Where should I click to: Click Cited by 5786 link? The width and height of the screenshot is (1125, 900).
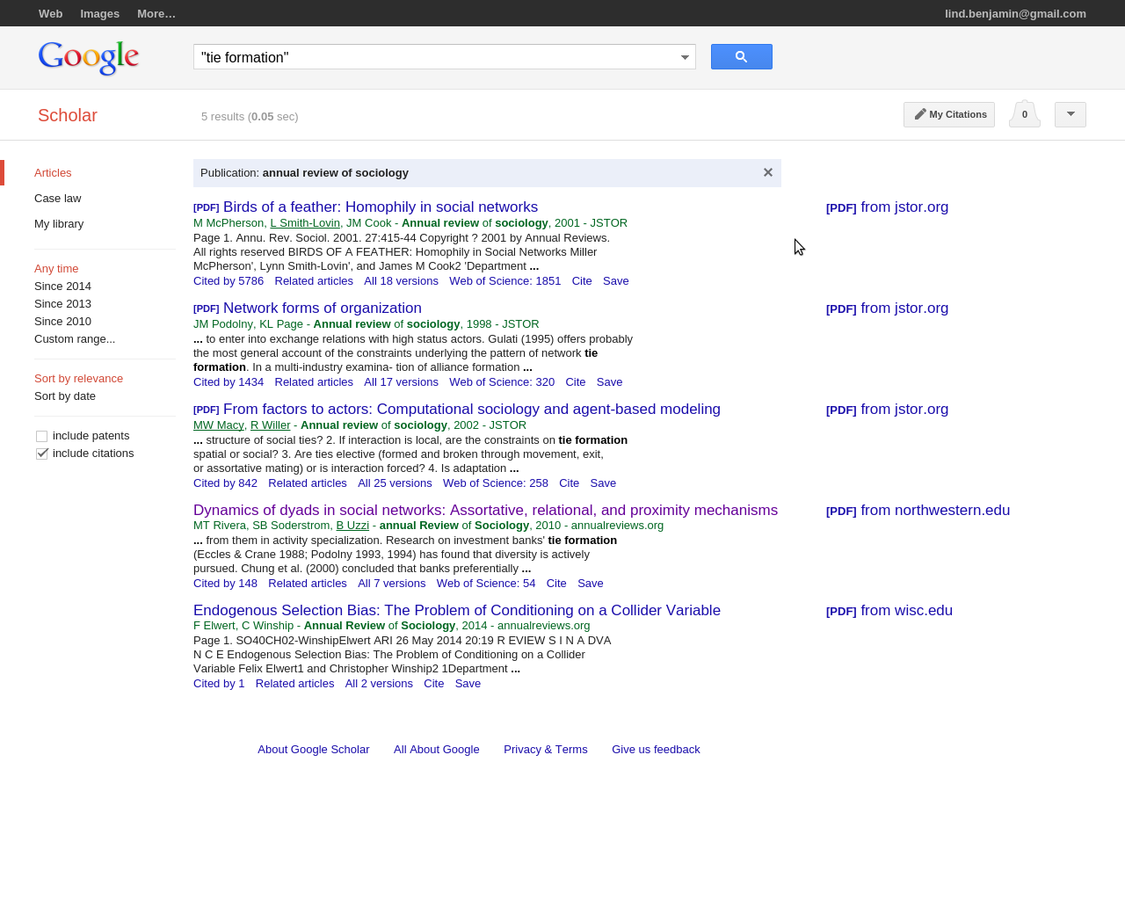pos(228,281)
